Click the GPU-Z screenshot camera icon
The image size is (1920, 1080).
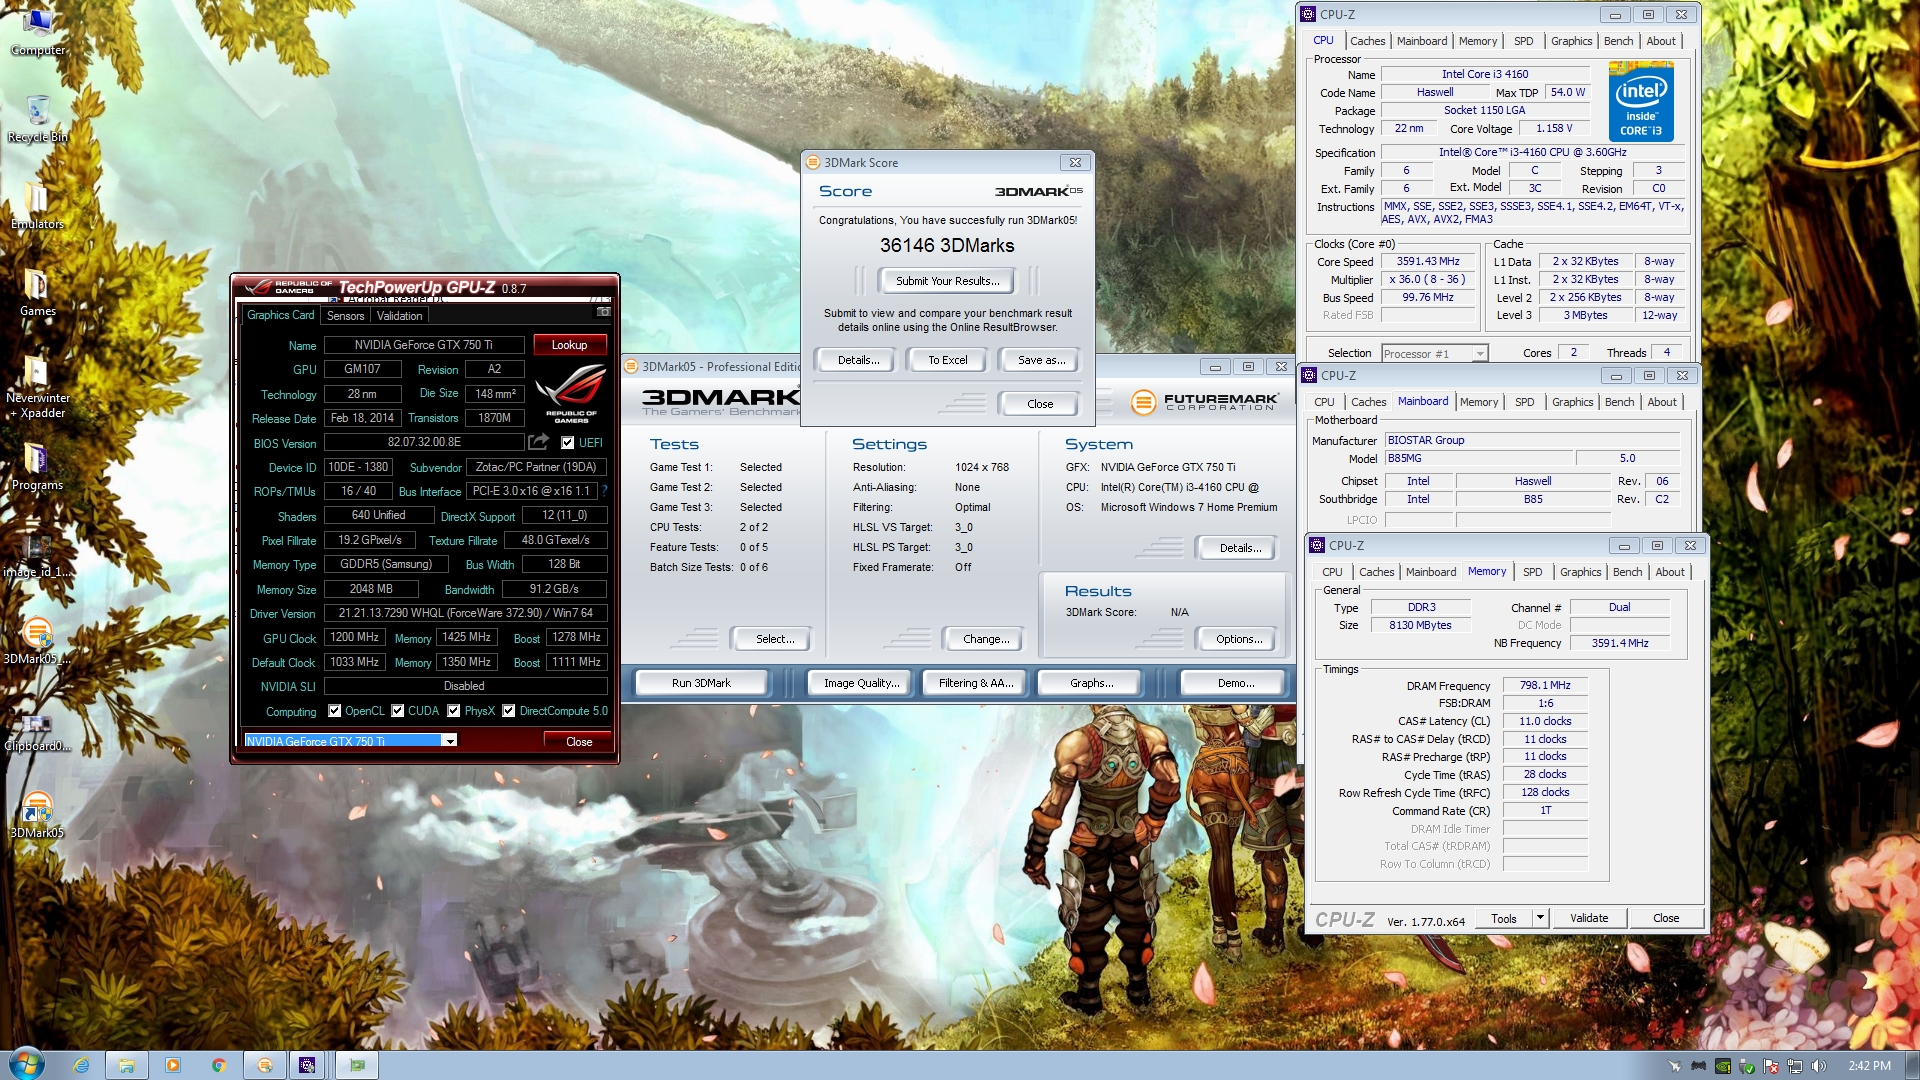[603, 313]
